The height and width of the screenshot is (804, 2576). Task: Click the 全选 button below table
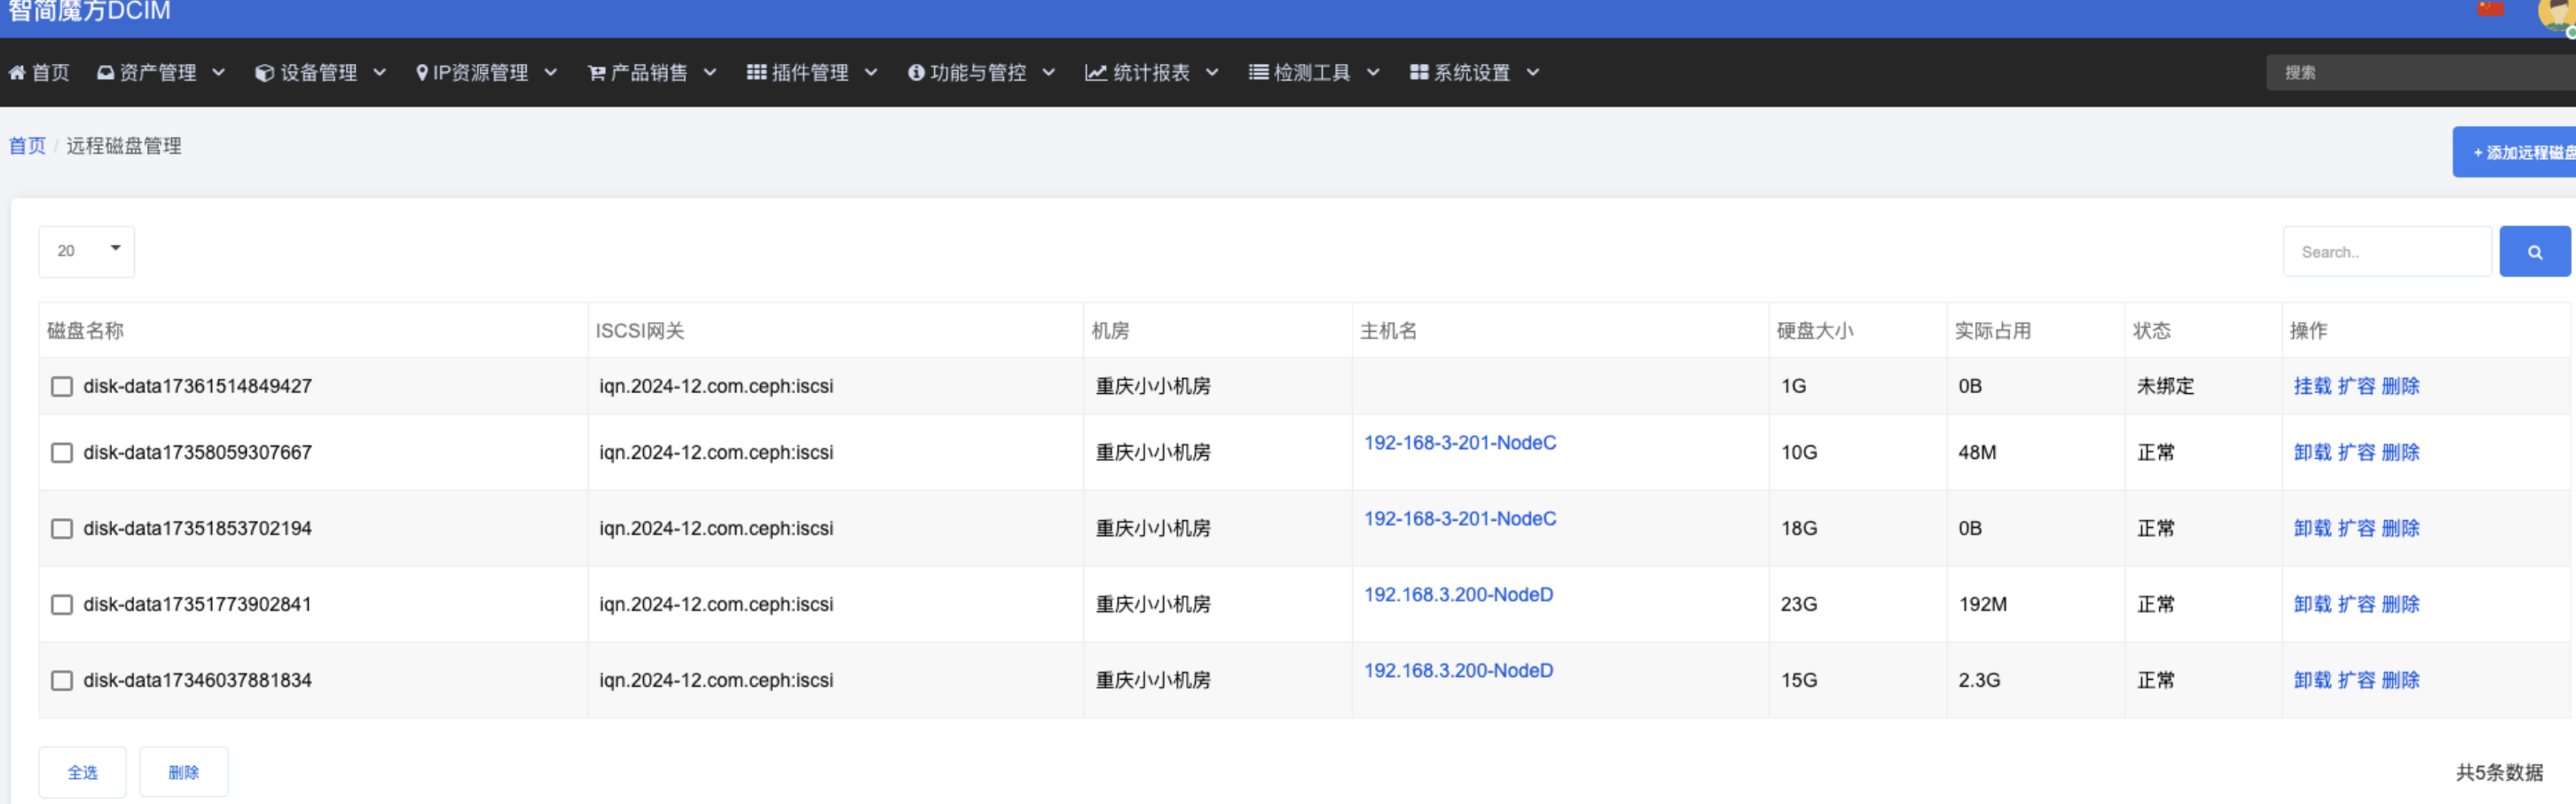(x=83, y=773)
